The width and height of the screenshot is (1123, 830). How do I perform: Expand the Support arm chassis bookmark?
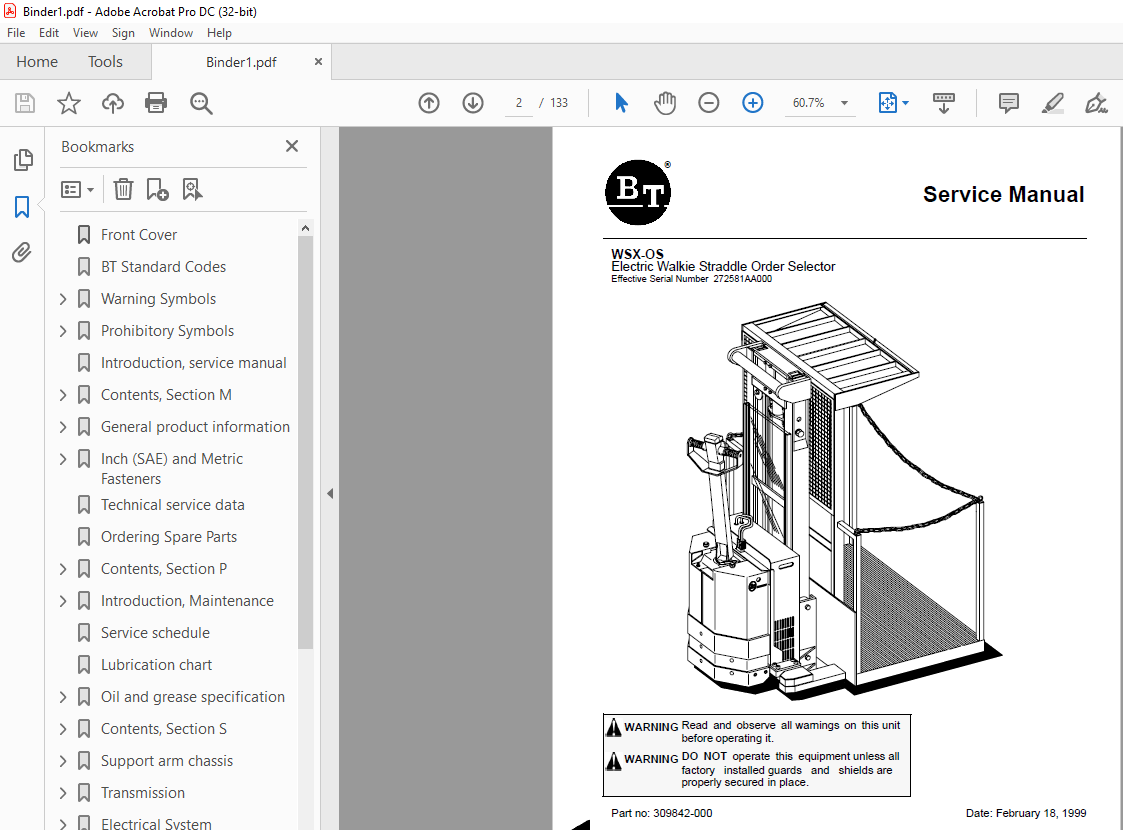click(63, 761)
